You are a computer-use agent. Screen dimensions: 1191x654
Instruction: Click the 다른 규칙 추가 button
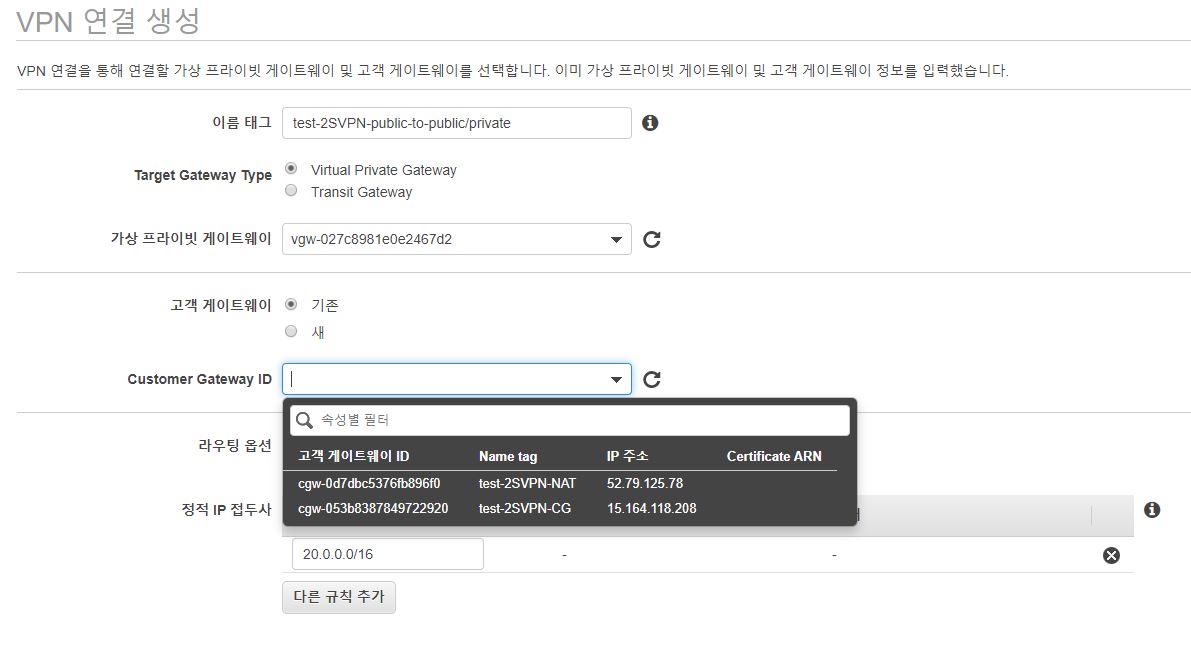click(339, 597)
